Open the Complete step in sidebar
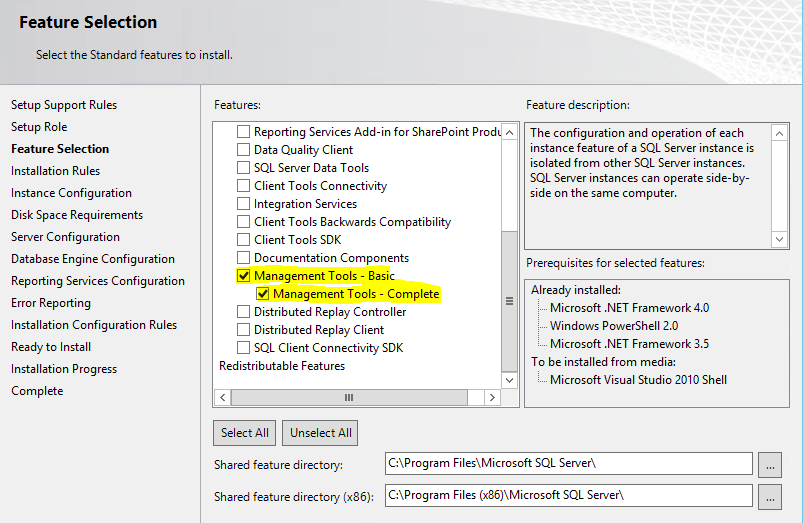803x523 pixels. [37, 391]
